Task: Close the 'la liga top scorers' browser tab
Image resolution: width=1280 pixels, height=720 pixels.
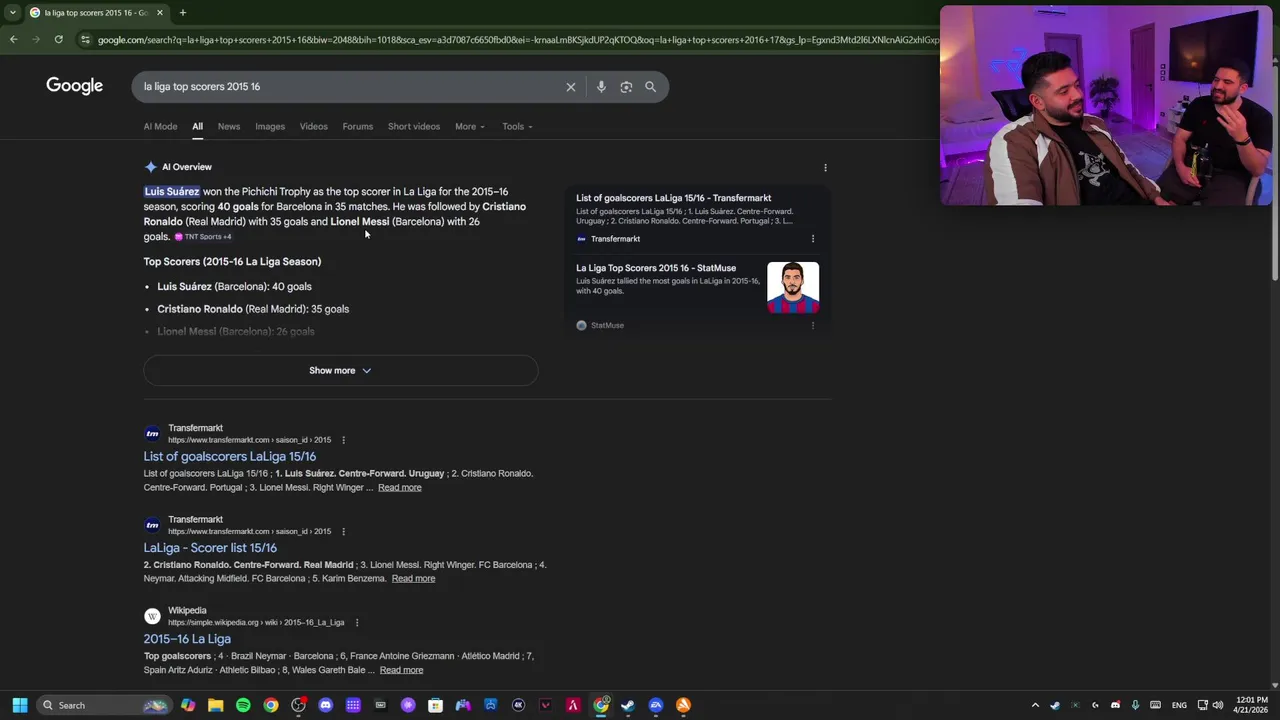Action: pos(159,13)
